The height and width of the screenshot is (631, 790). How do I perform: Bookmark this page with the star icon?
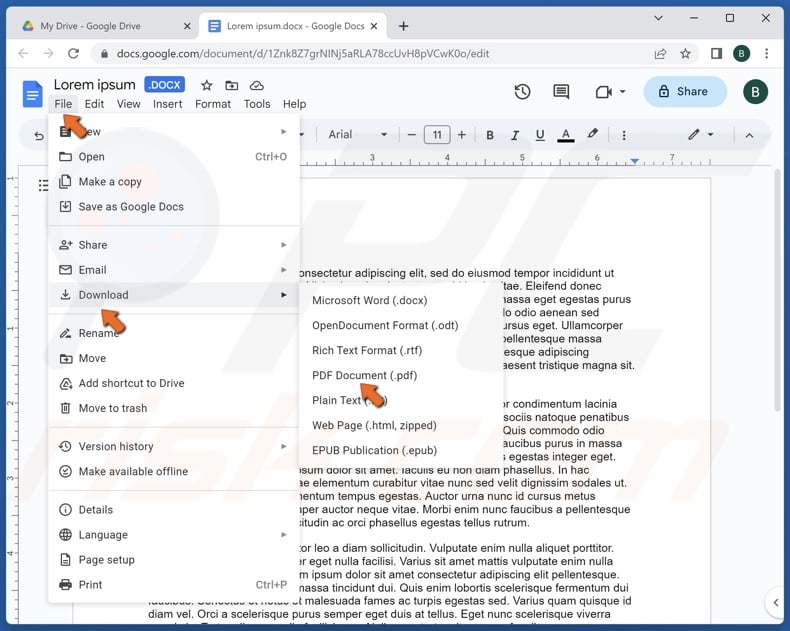[x=685, y=53]
